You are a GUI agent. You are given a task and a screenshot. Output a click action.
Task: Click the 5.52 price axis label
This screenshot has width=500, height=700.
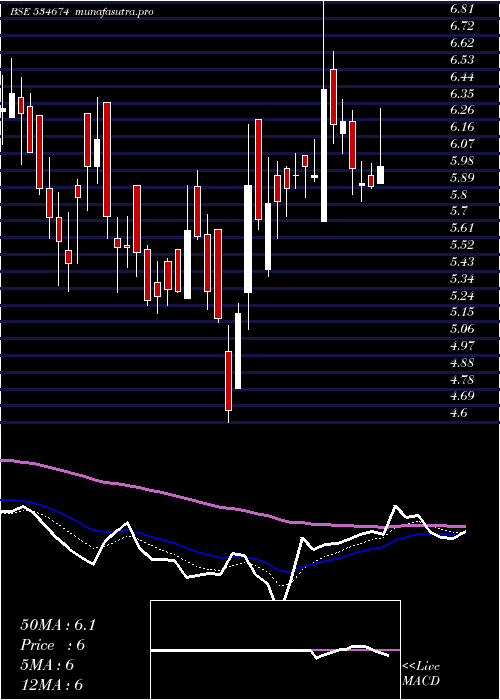click(462, 245)
